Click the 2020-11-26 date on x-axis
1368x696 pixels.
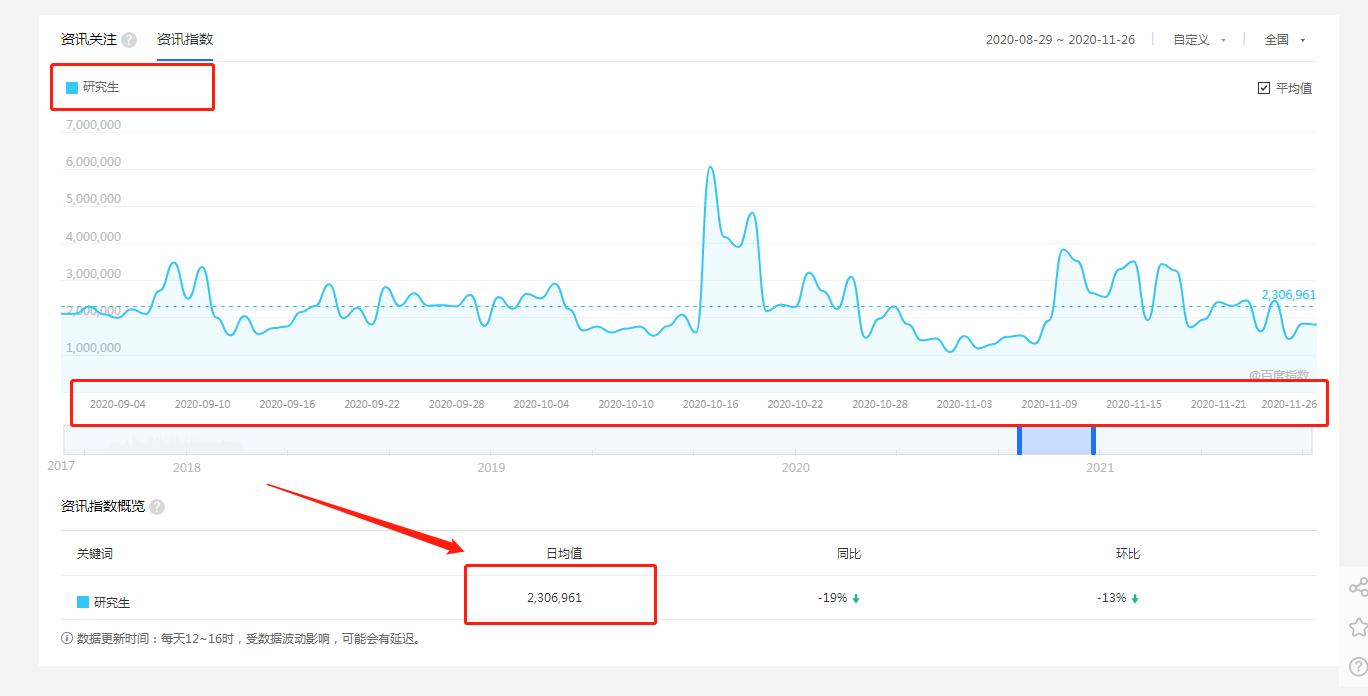coord(1289,404)
